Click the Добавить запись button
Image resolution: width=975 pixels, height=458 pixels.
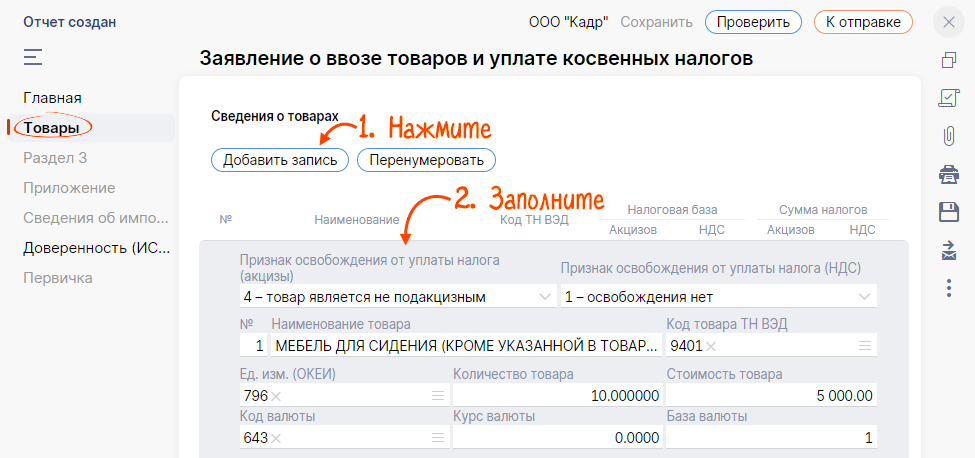click(280, 160)
